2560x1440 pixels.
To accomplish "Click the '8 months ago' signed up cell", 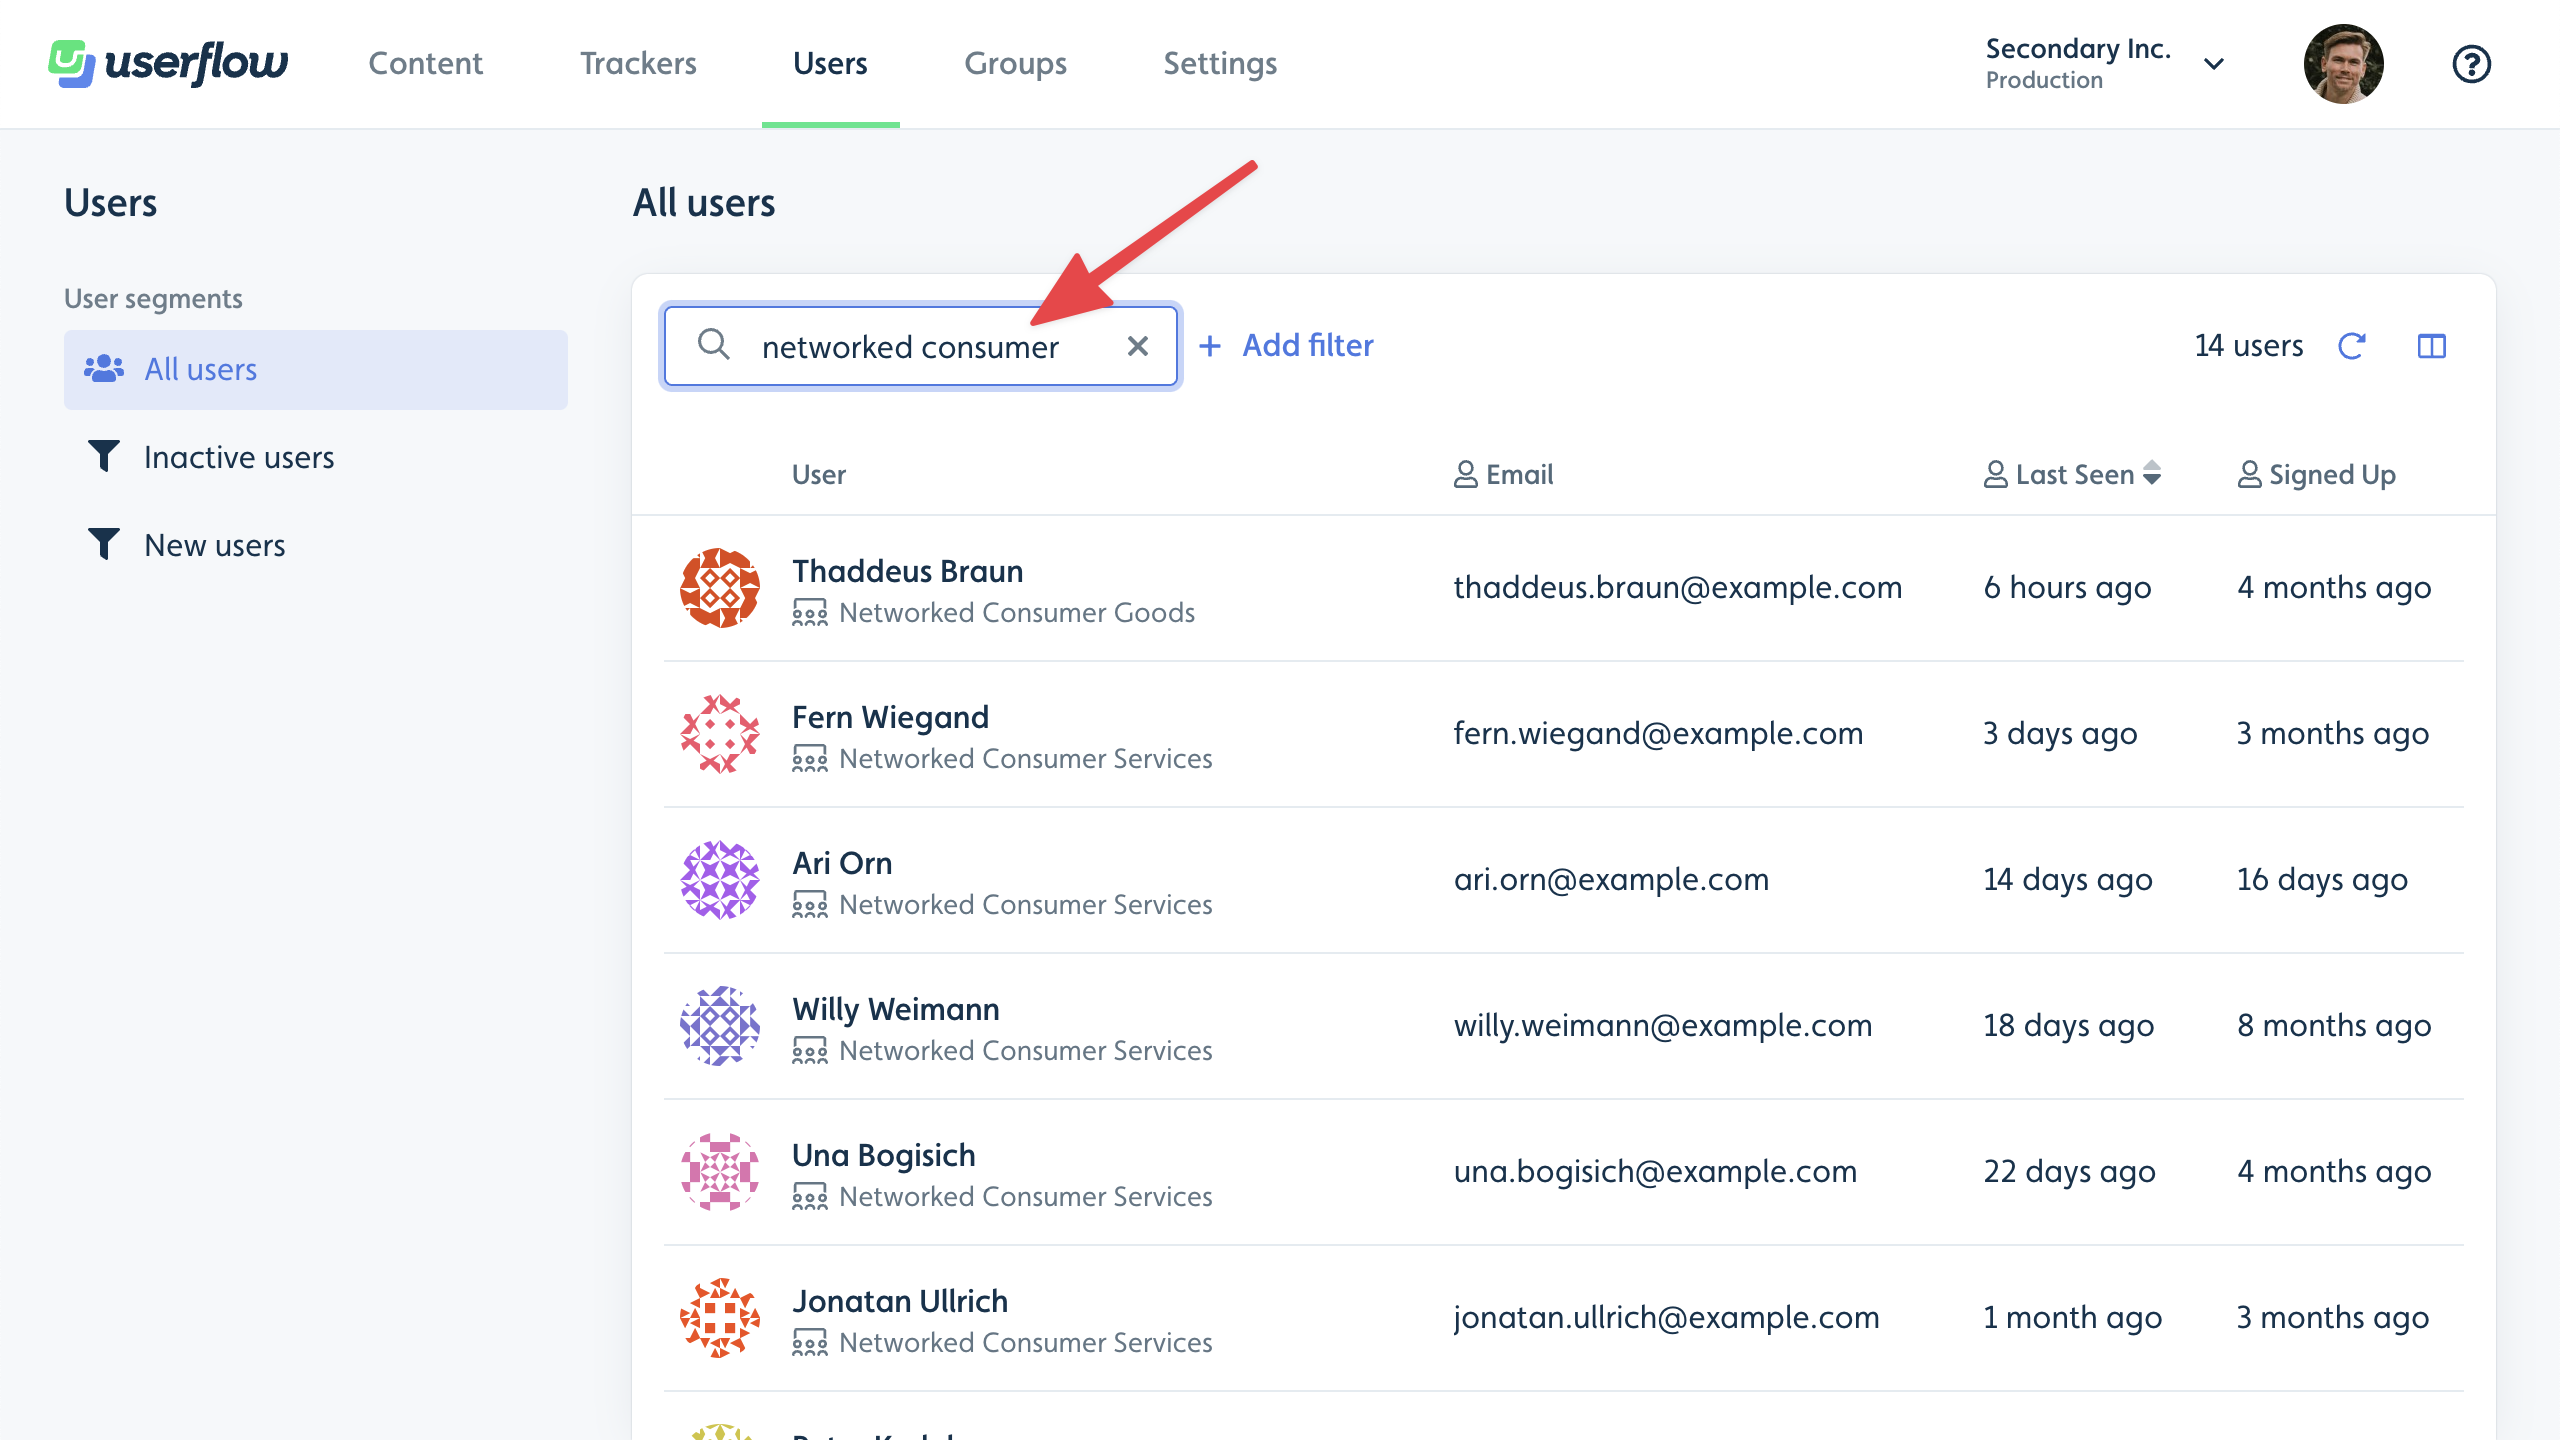I will (2334, 1025).
